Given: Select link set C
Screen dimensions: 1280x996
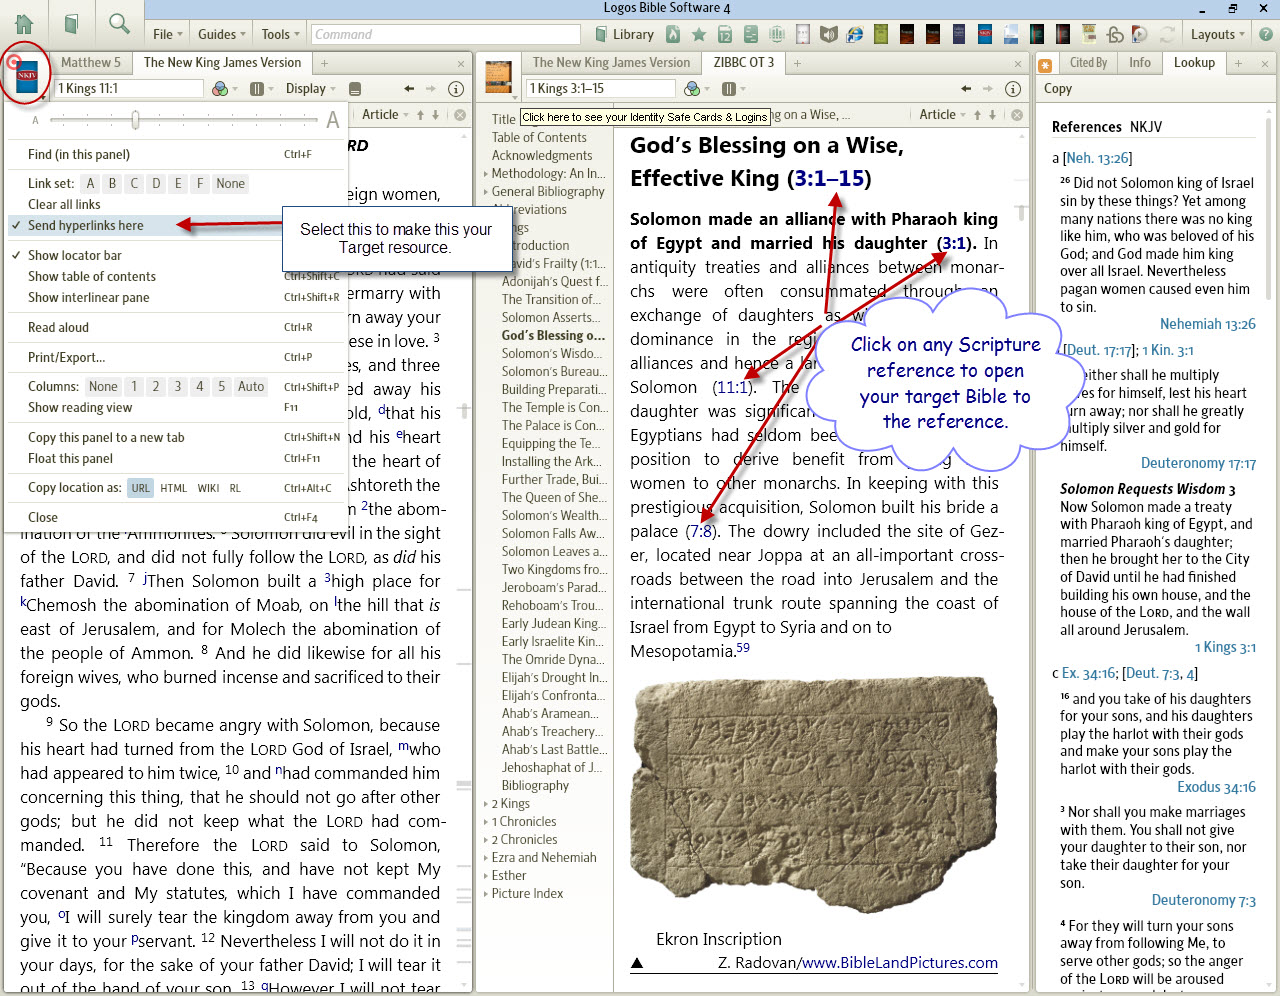Looking at the screenshot, I should pos(134,183).
